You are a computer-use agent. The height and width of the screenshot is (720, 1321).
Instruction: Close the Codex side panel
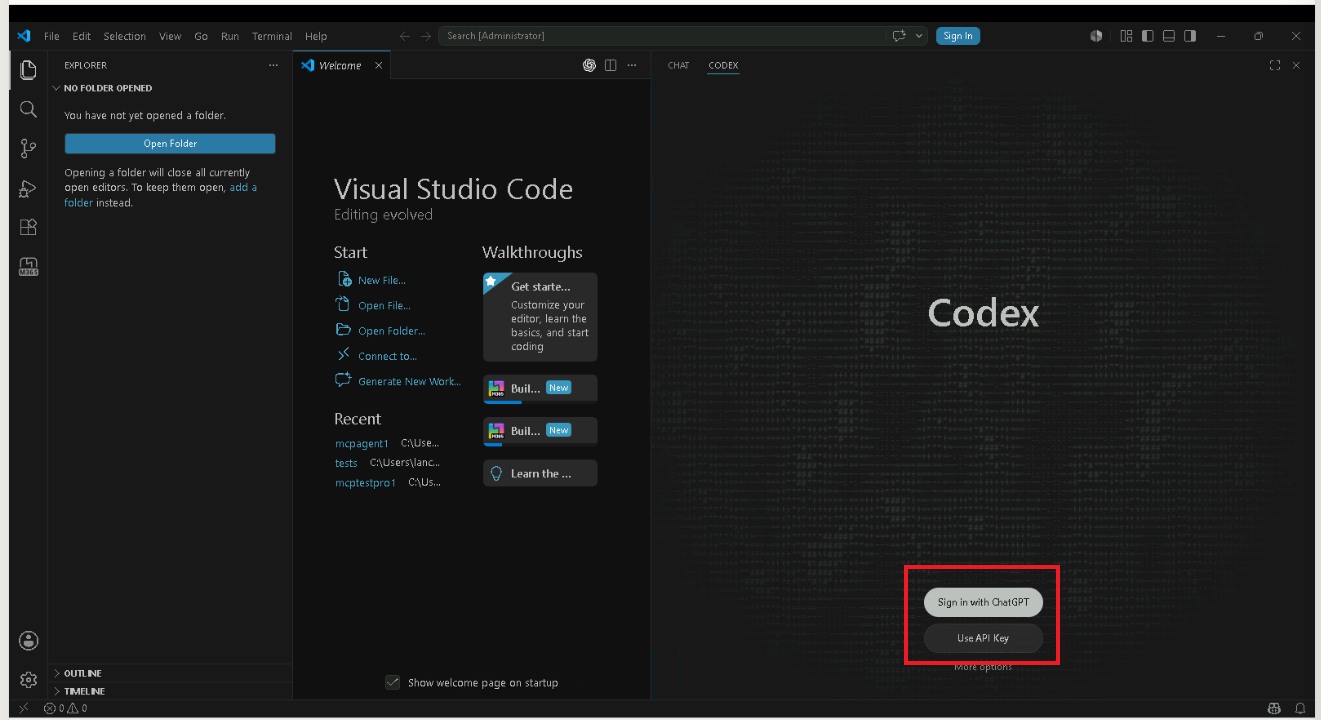[x=1296, y=65]
